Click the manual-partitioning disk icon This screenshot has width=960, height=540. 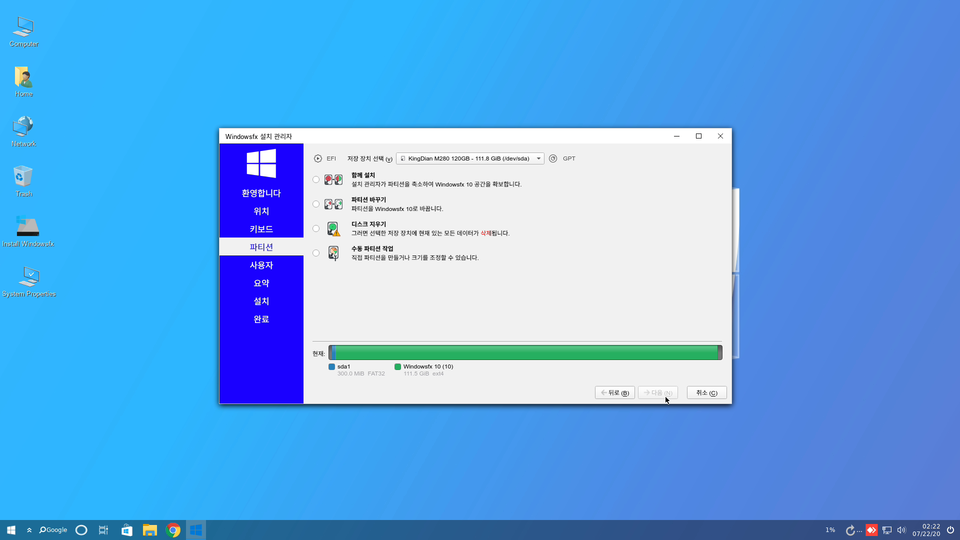pos(334,253)
